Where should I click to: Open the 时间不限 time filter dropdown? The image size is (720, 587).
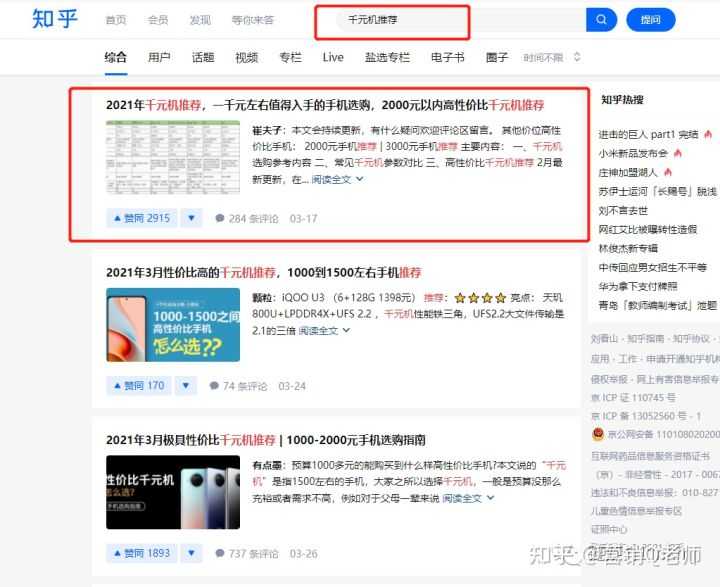pos(552,57)
